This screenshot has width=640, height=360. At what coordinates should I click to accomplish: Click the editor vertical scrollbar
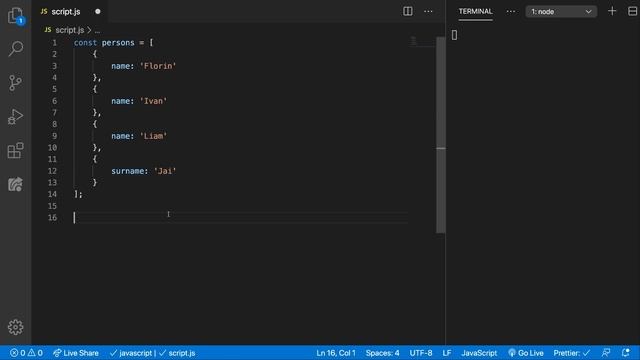[441, 135]
